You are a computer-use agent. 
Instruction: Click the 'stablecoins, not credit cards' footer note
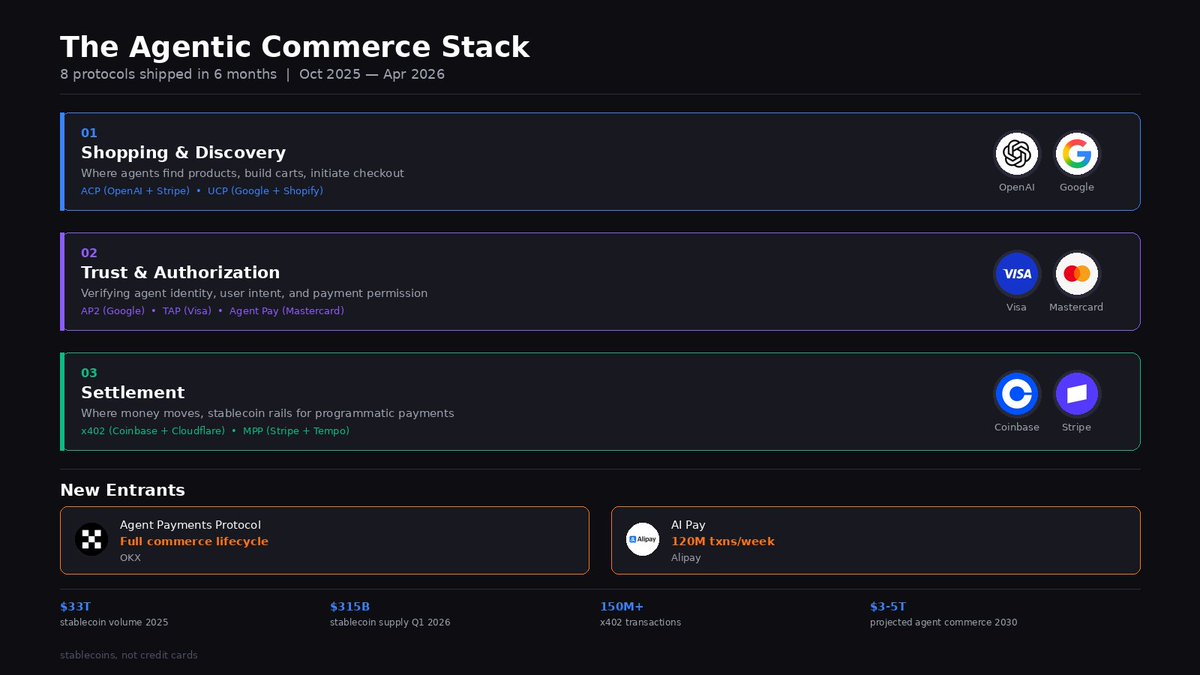(x=129, y=655)
